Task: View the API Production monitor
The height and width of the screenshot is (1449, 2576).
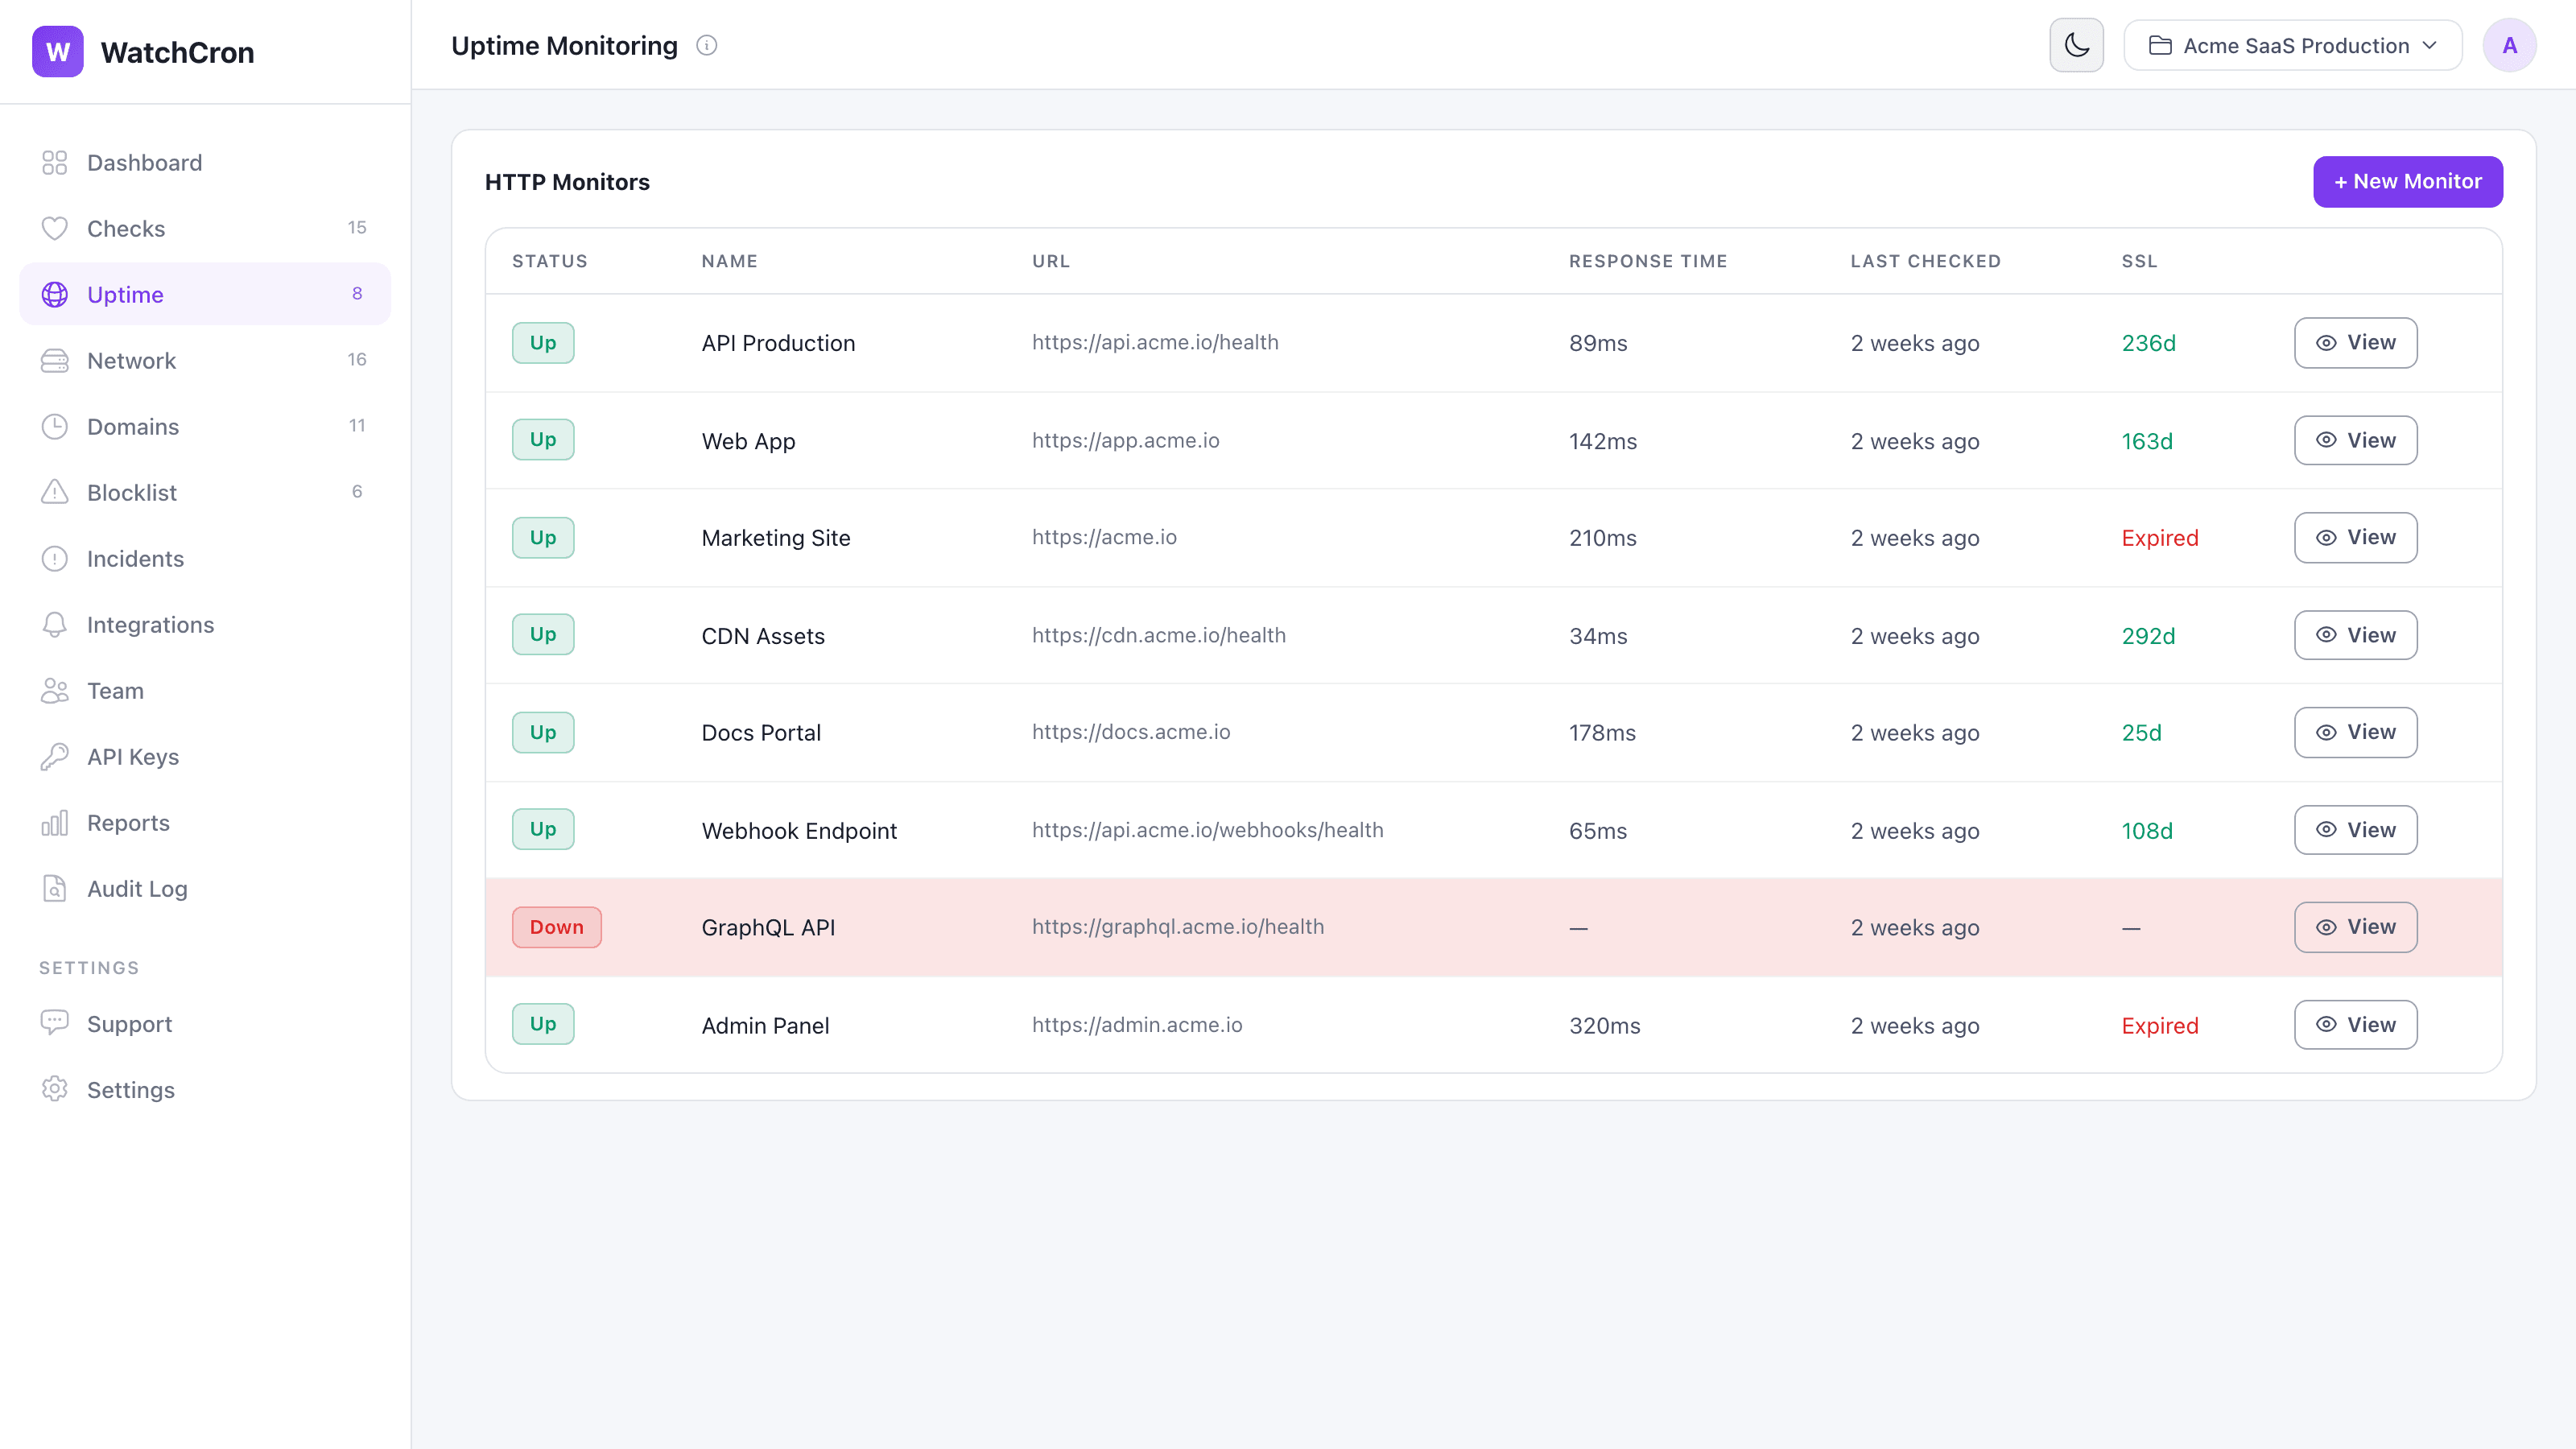Action: (x=2355, y=343)
